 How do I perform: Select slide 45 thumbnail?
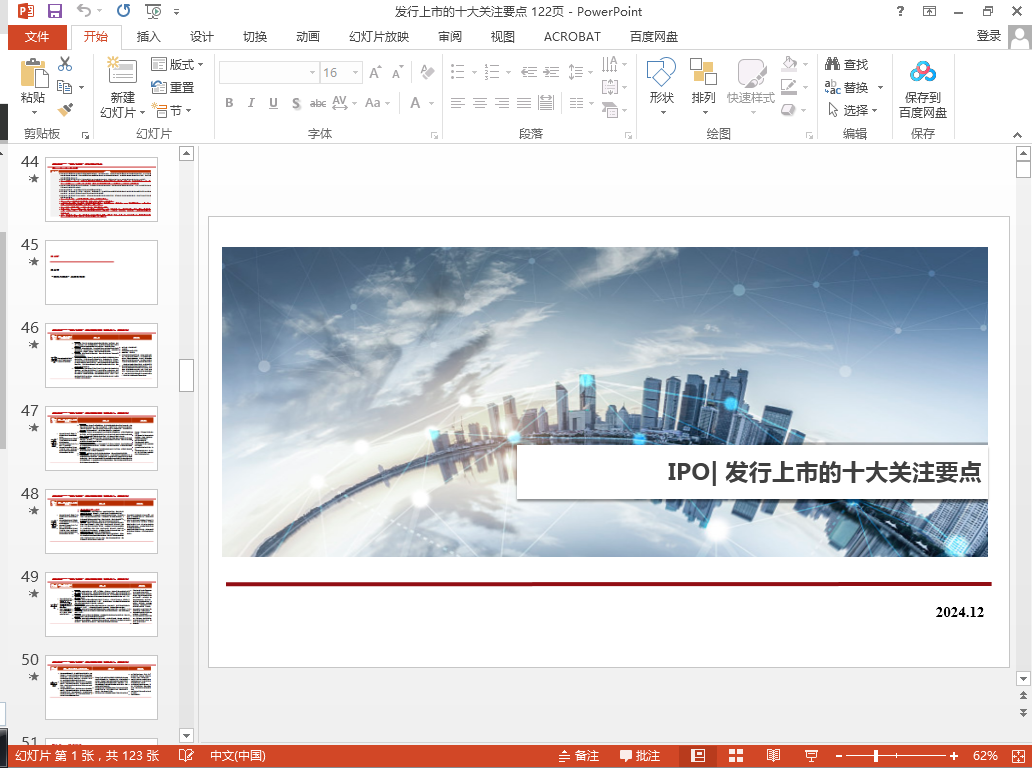point(101,272)
